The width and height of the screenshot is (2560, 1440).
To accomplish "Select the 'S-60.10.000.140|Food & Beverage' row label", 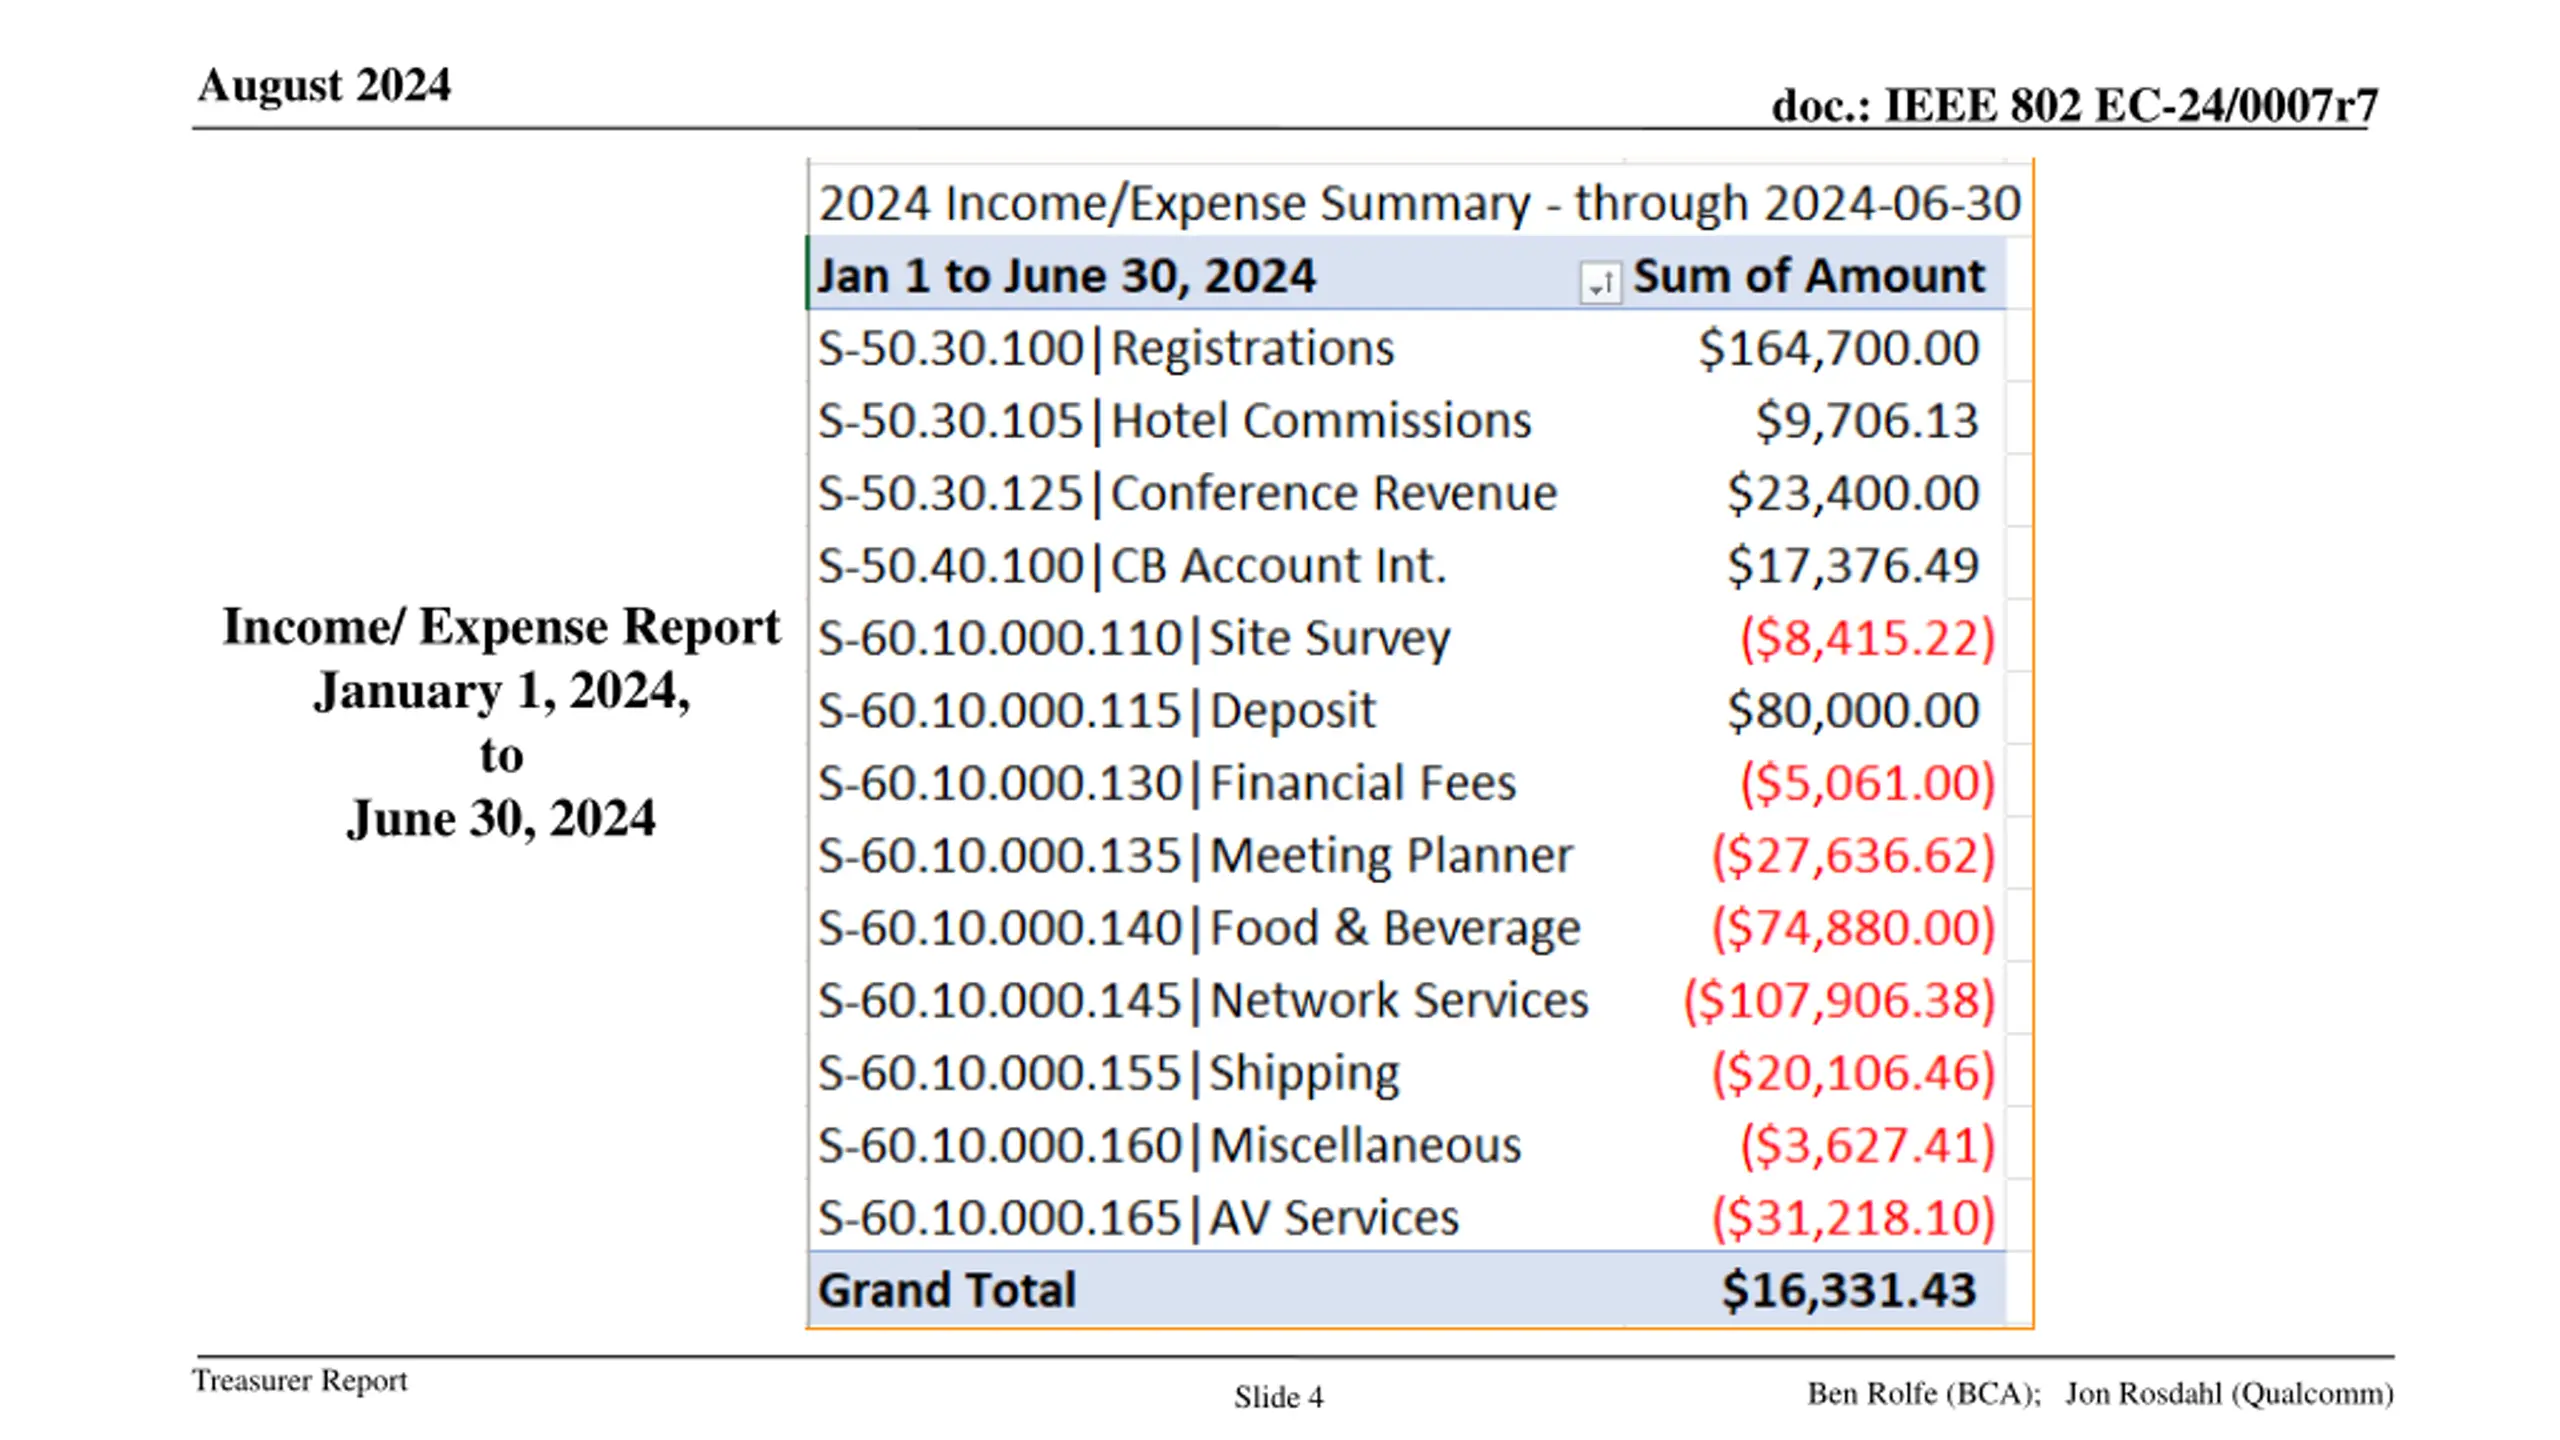I will [x=1199, y=928].
